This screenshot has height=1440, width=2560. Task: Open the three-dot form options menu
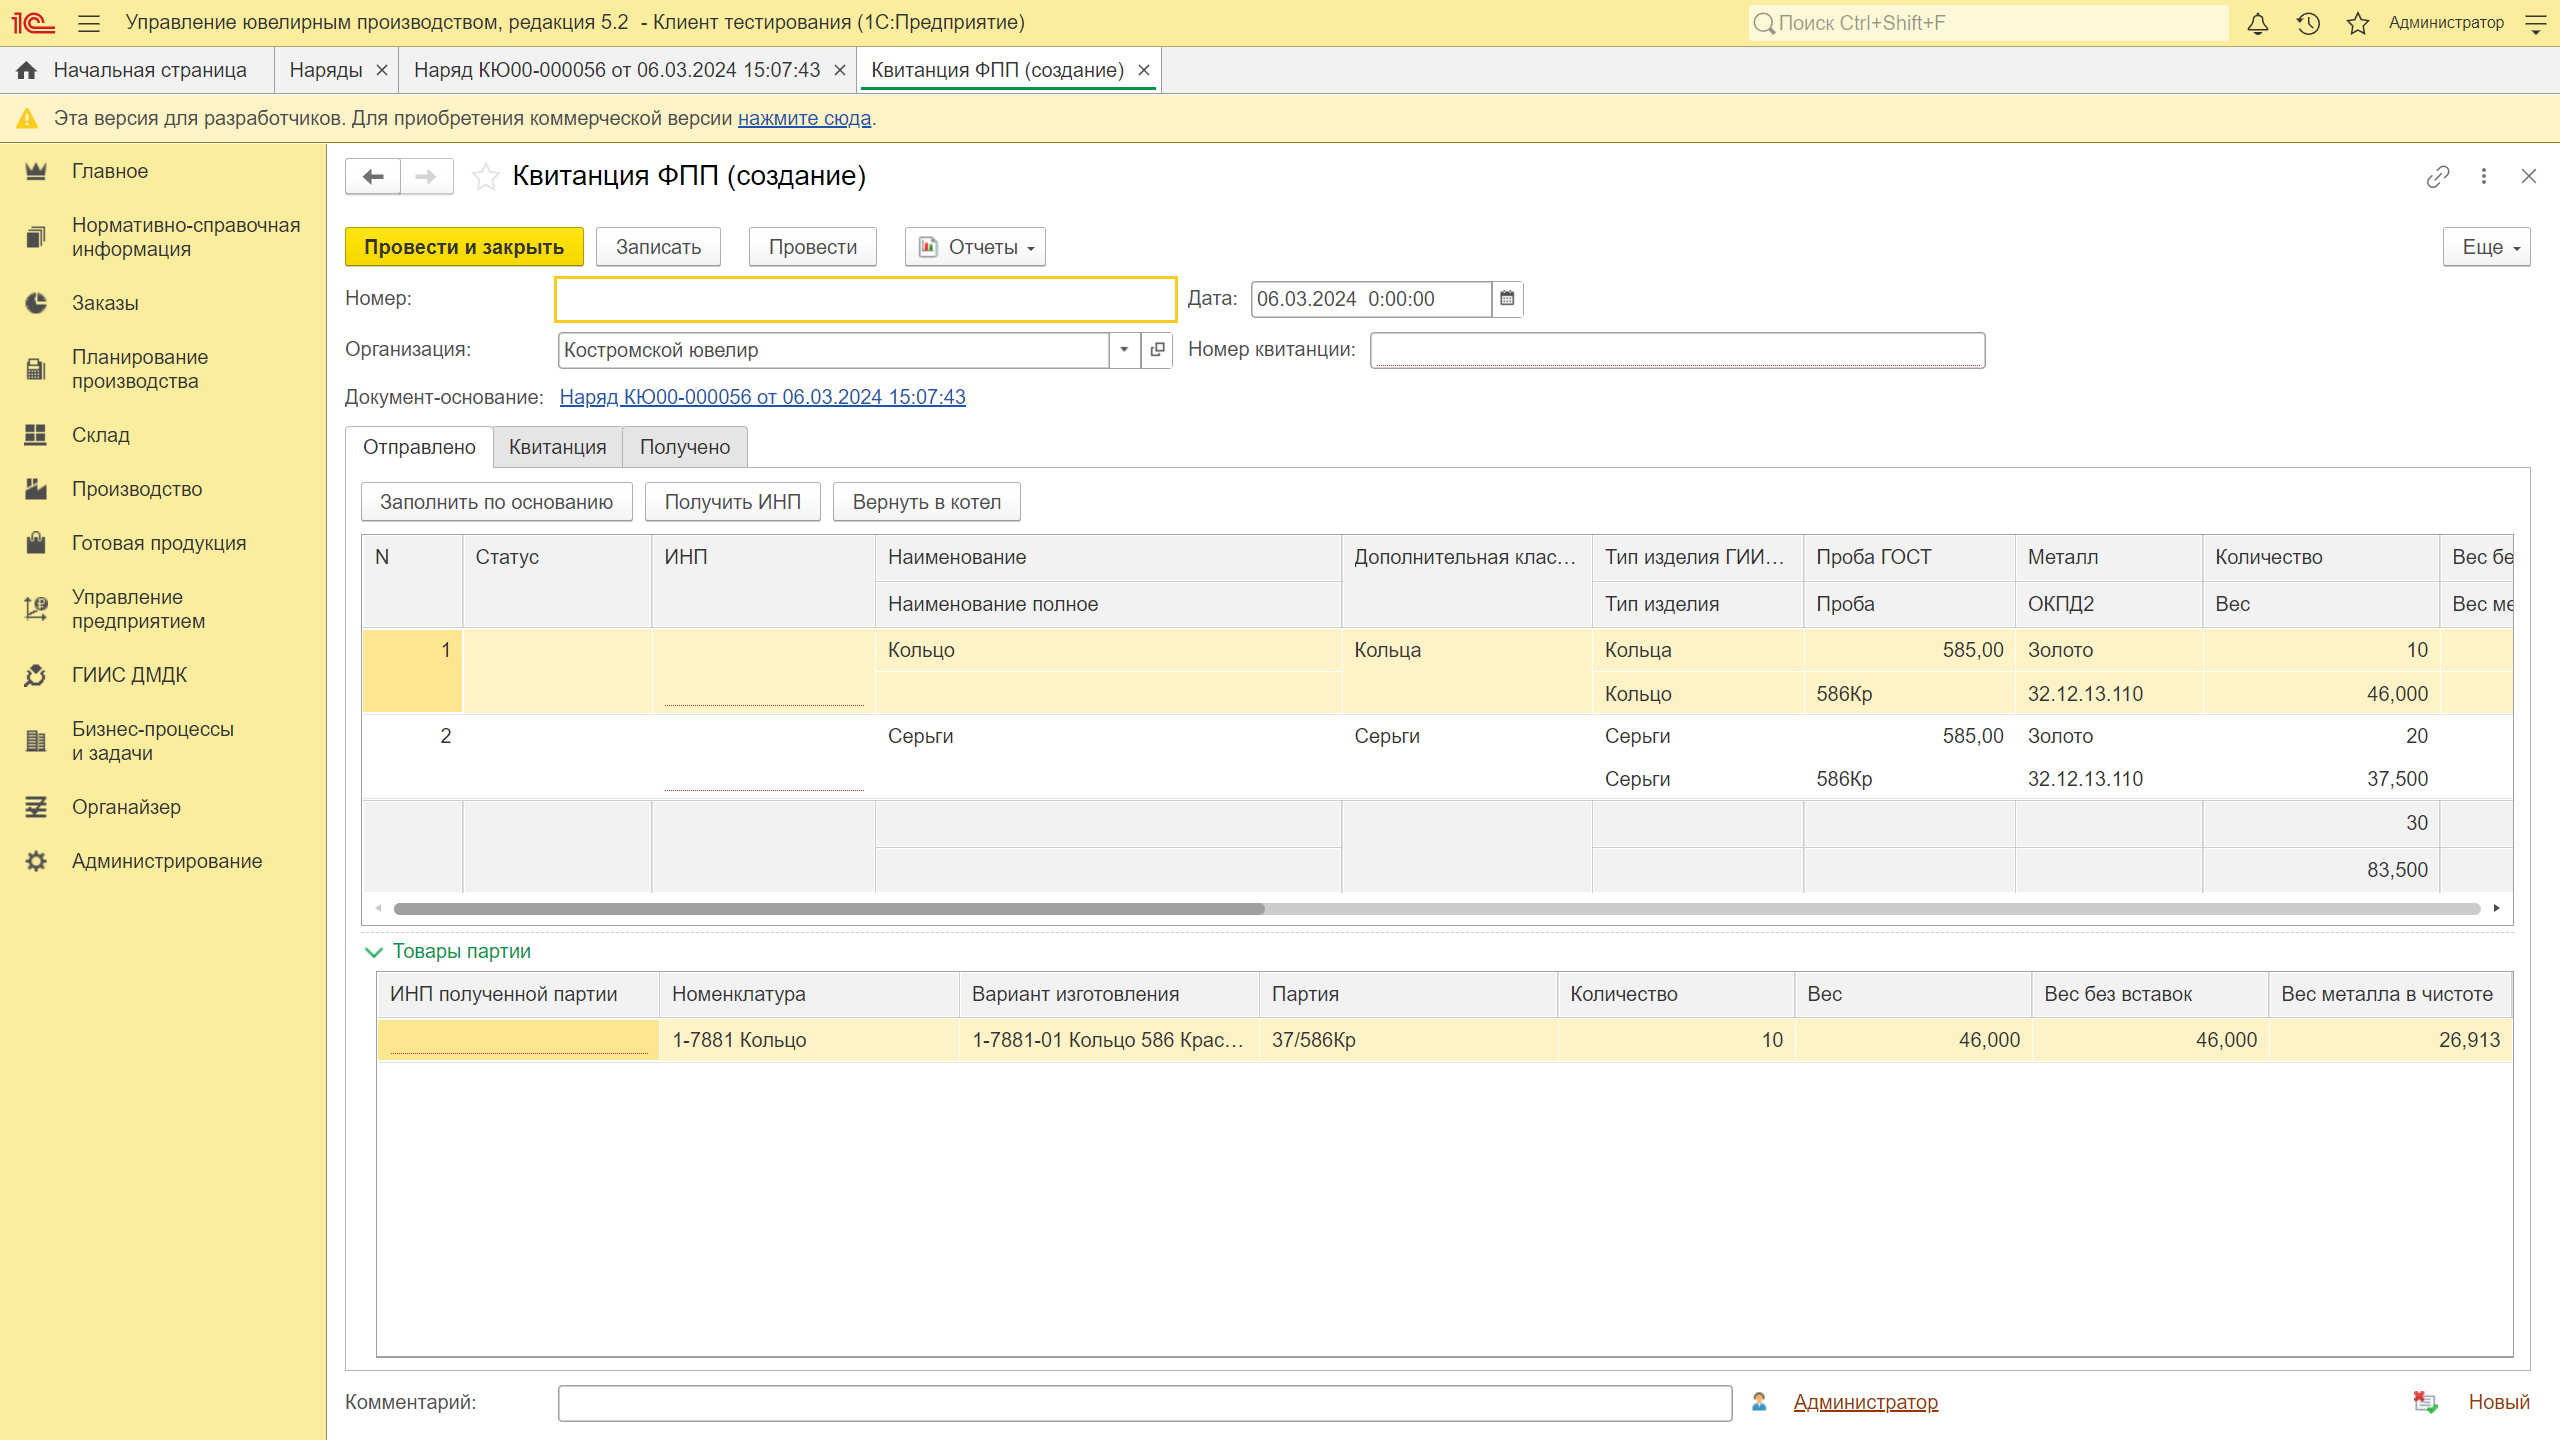(x=2484, y=176)
